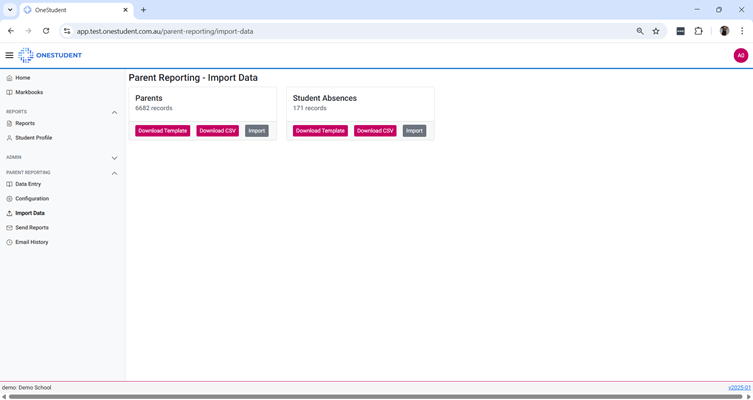Image resolution: width=753 pixels, height=400 pixels.
Task: Click the OneStudent logo
Action: click(50, 56)
